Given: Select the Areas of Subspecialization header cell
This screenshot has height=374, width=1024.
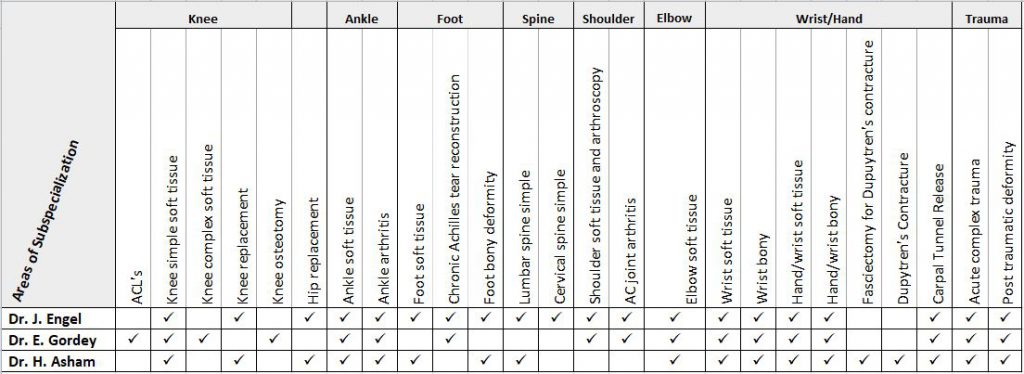Looking at the screenshot, I should click(57, 155).
